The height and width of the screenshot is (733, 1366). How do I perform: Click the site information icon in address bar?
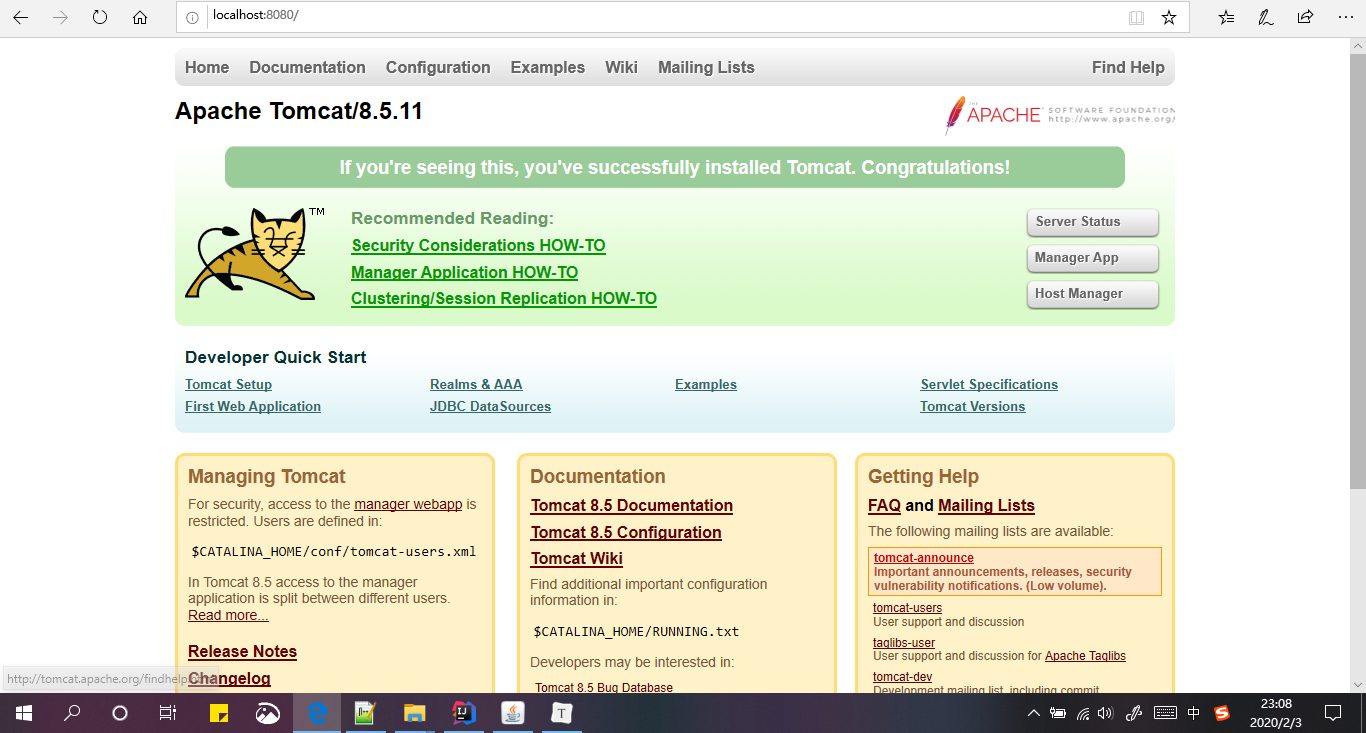click(193, 17)
